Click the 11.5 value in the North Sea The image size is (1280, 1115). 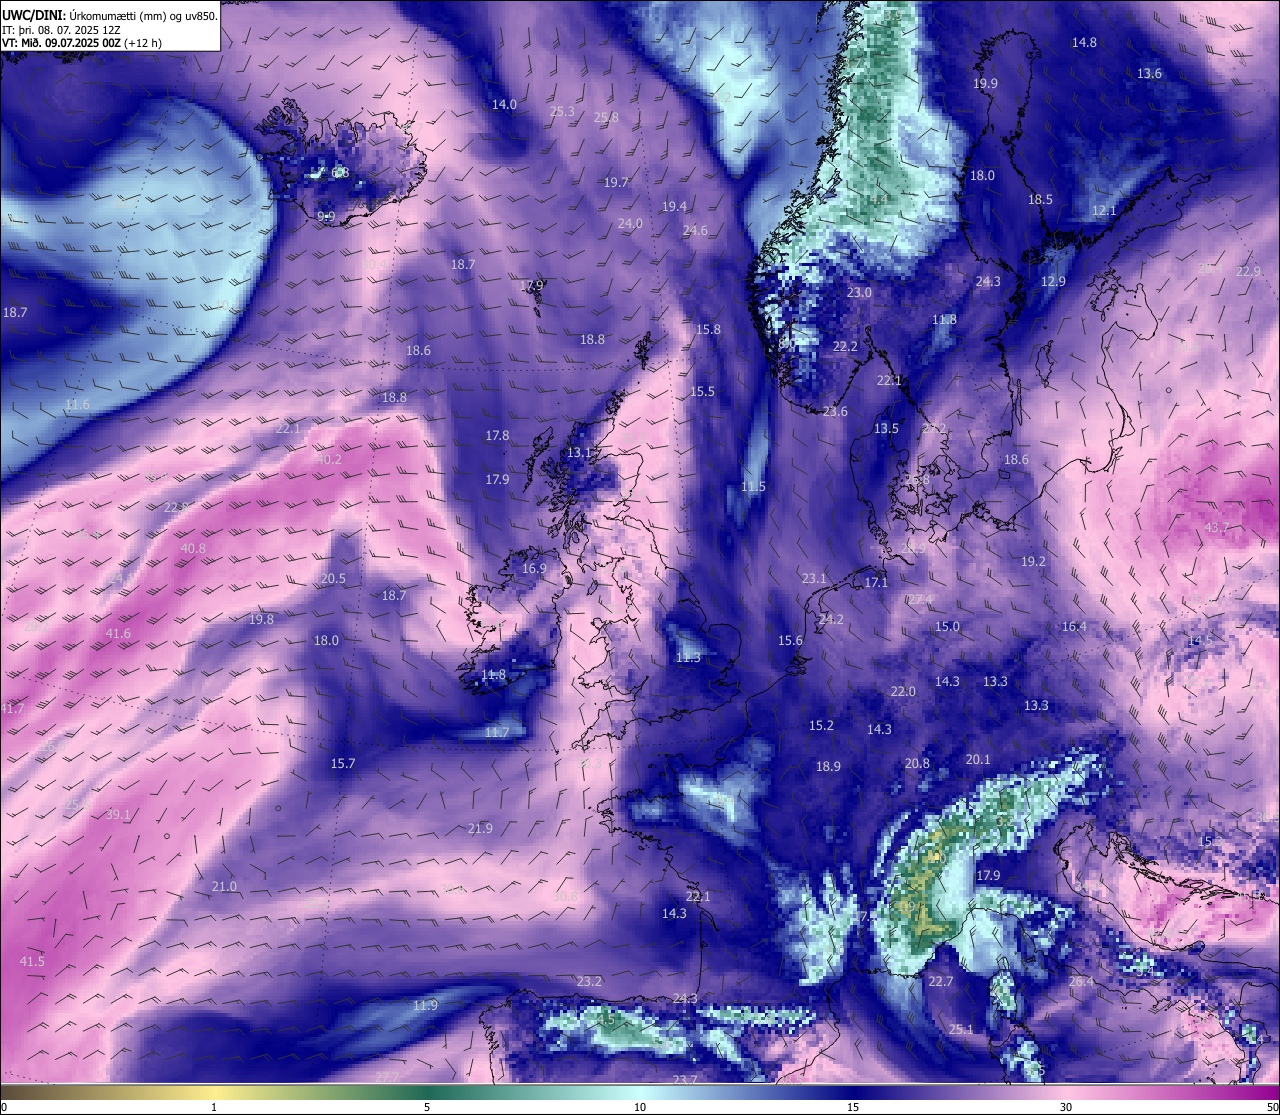tap(753, 487)
